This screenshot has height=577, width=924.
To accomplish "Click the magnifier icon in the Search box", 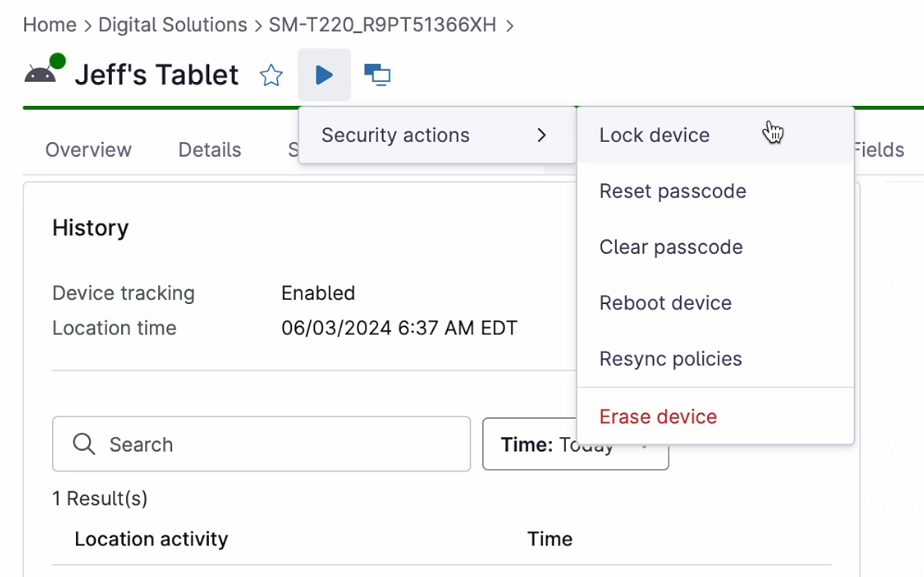I will [84, 444].
